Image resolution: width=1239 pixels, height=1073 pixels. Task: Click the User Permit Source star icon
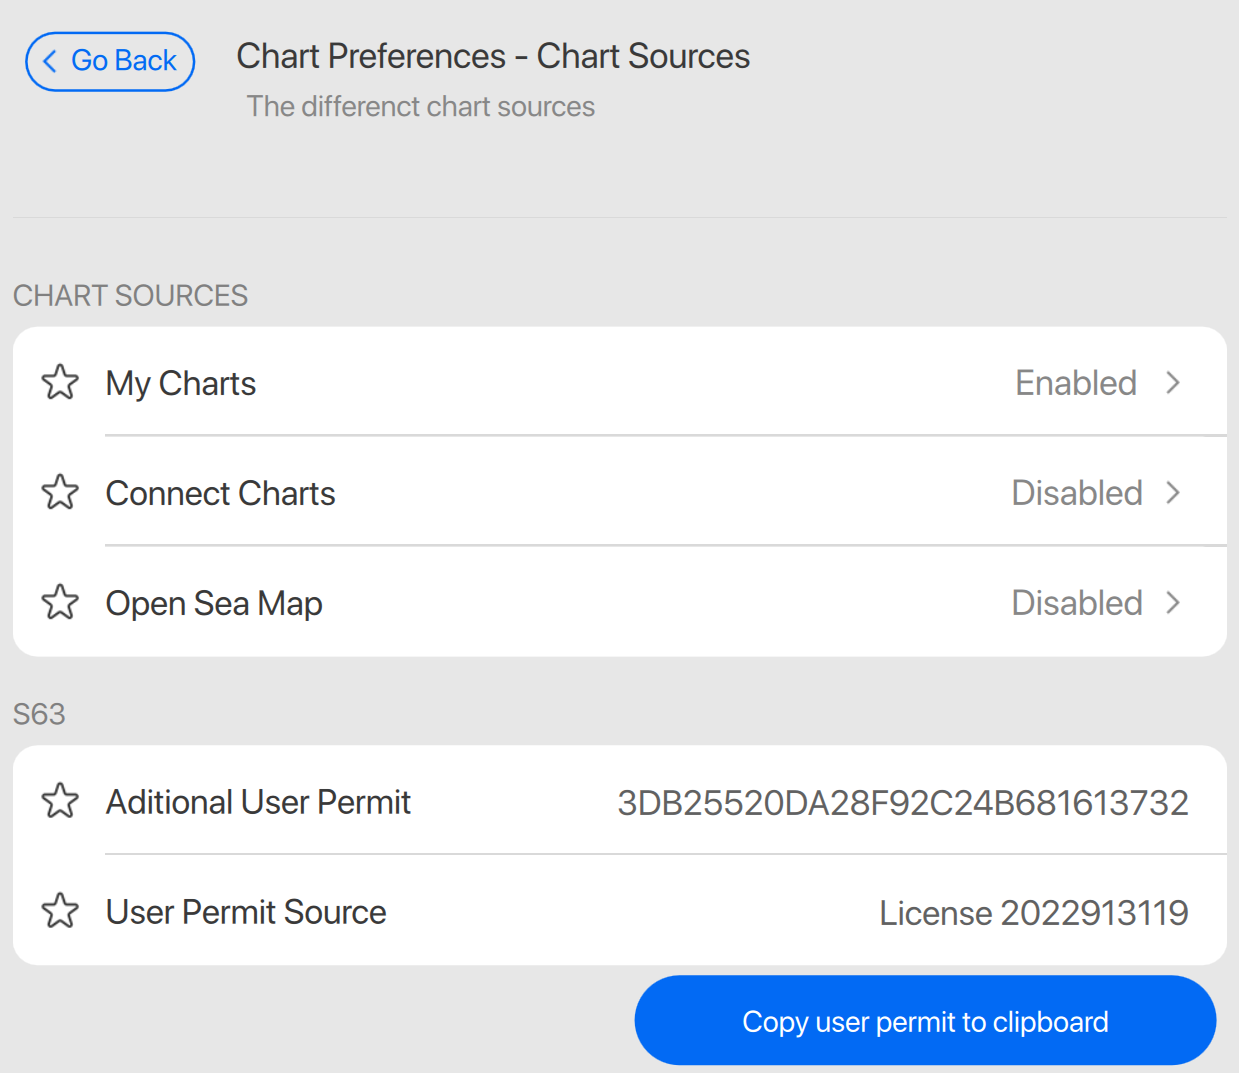tap(60, 911)
